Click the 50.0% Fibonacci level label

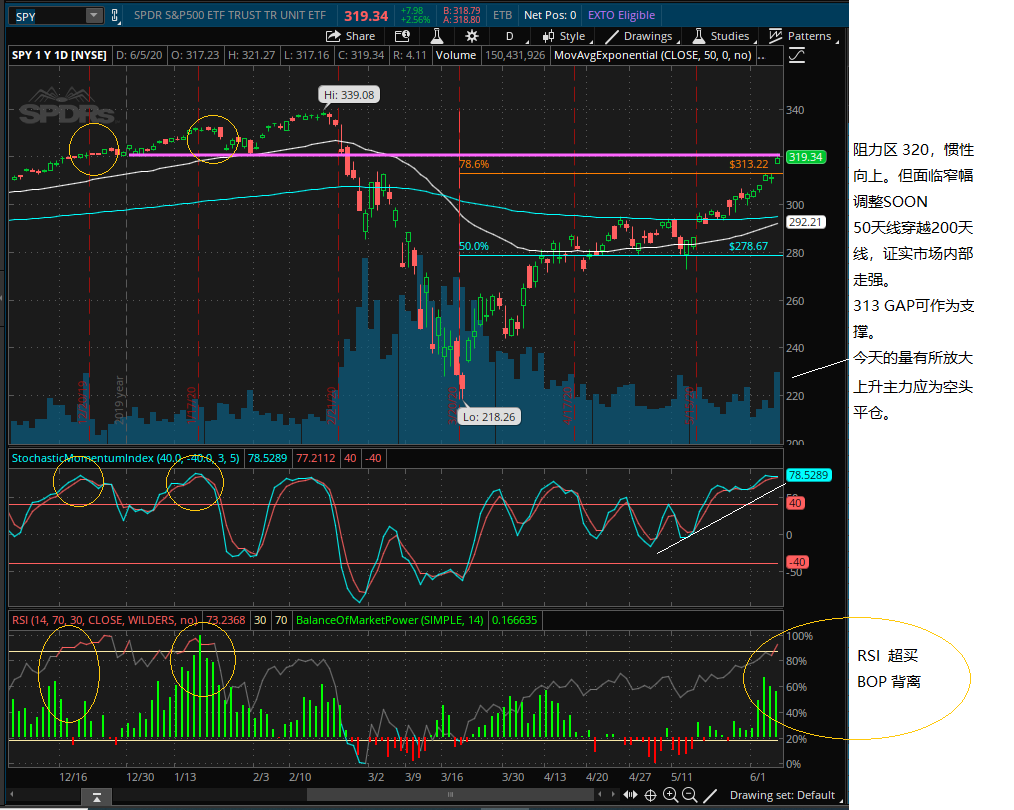pos(474,246)
